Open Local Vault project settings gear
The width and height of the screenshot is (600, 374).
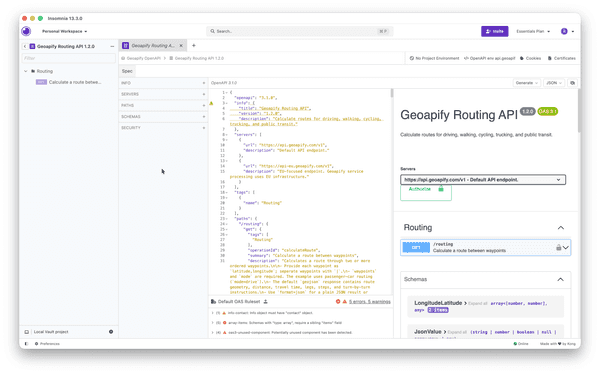coord(111,332)
